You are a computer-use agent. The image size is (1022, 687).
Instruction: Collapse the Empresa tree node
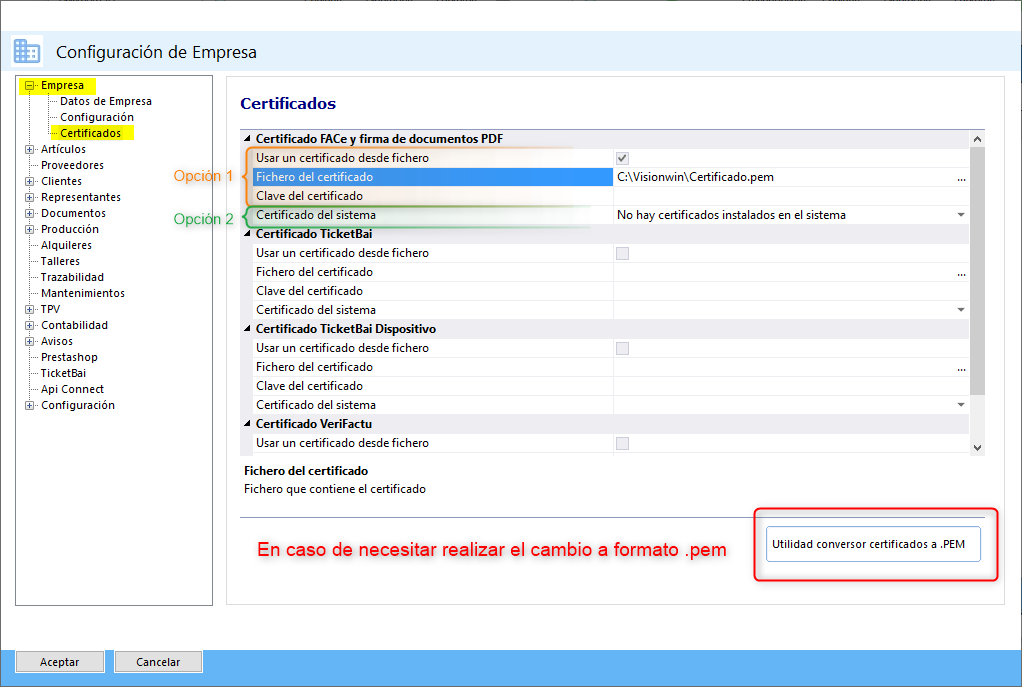coord(29,85)
